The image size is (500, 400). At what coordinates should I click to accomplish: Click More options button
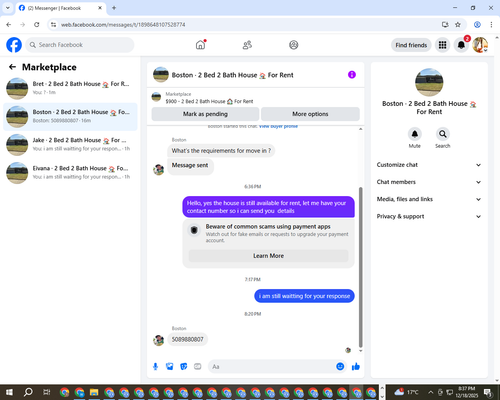310,114
